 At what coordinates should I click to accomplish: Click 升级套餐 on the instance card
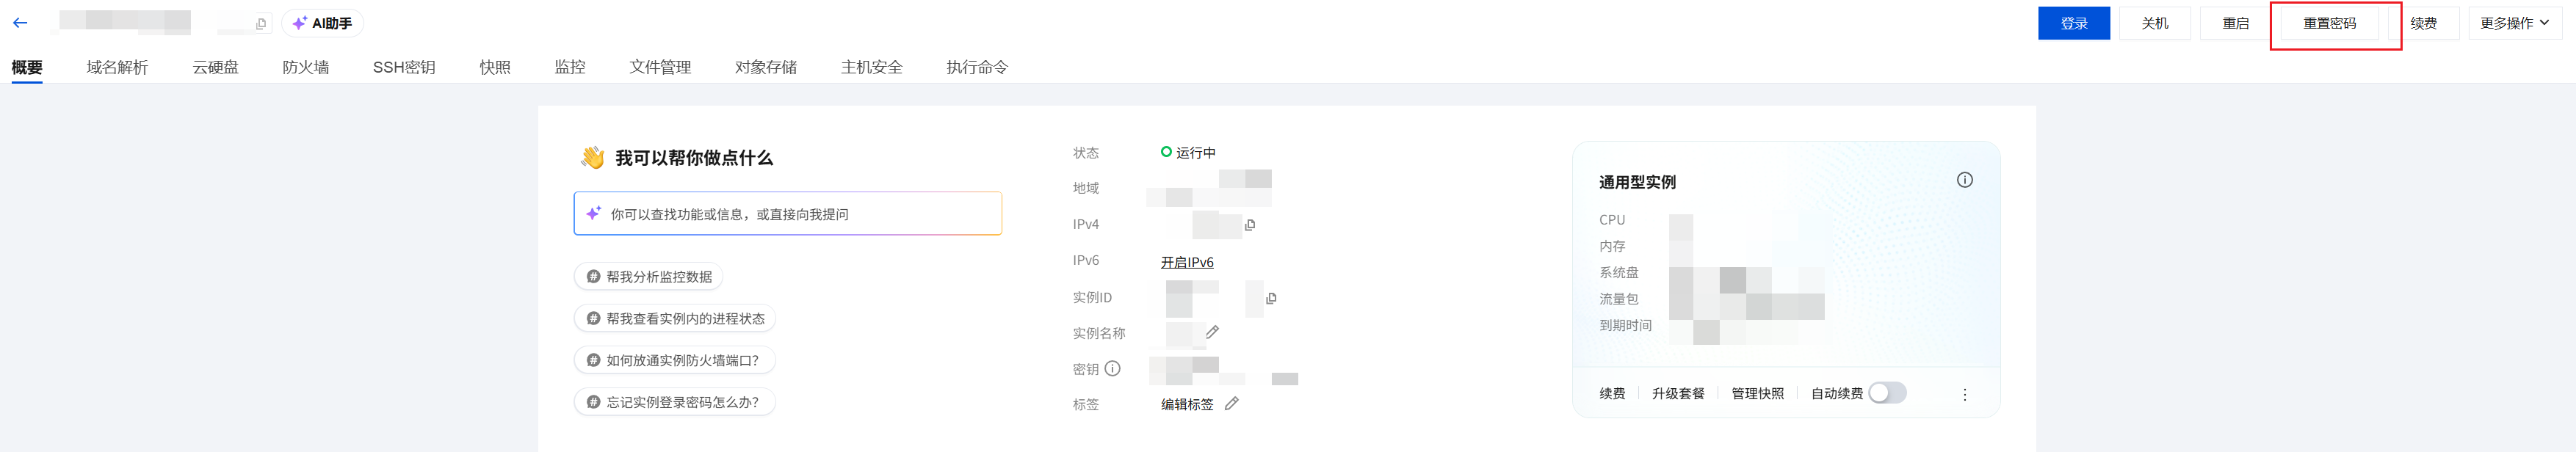1678,393
